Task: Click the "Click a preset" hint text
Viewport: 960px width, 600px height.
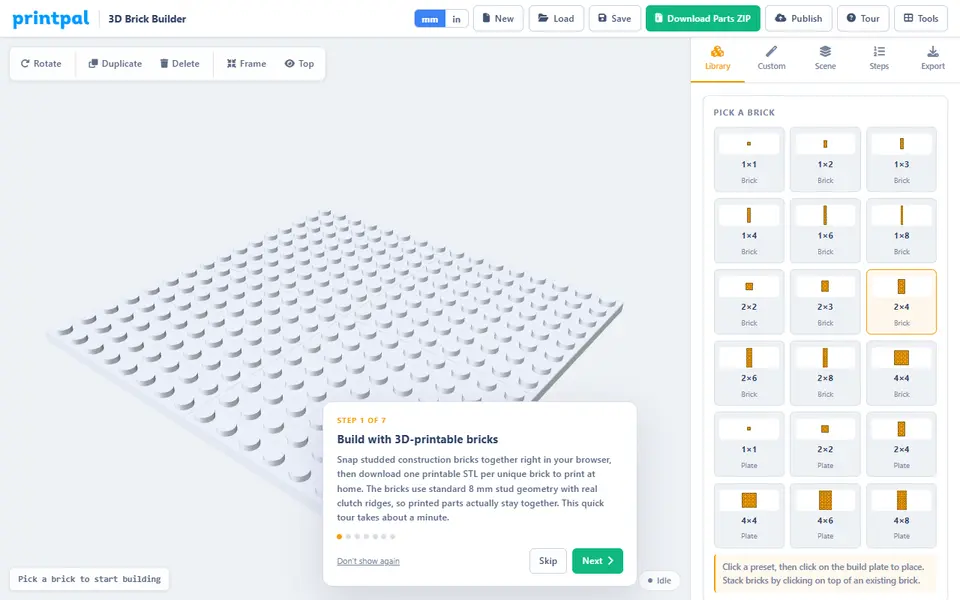Action: [823, 574]
